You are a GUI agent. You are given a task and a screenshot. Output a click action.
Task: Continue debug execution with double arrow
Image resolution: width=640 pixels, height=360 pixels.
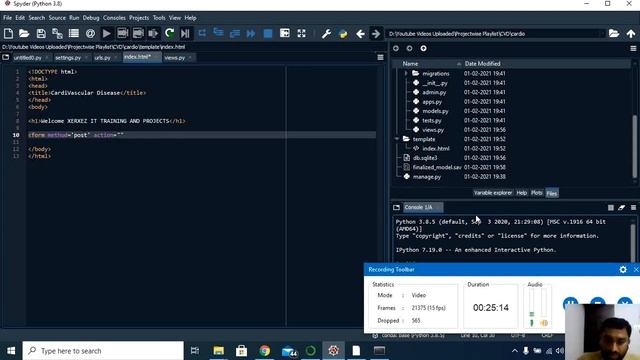[251, 33]
